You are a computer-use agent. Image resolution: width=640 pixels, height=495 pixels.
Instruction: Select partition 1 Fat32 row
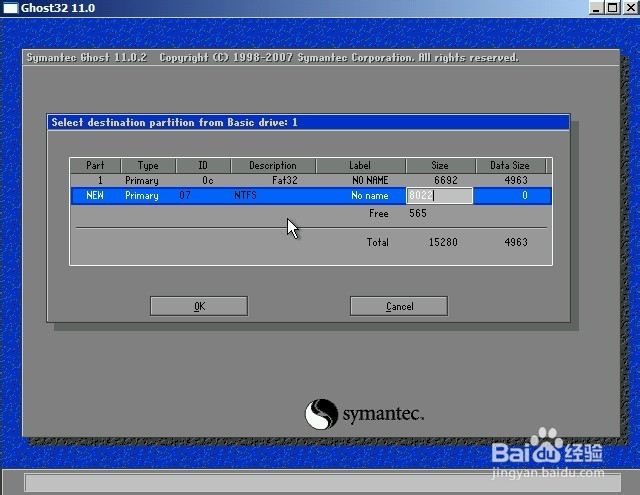coord(311,180)
